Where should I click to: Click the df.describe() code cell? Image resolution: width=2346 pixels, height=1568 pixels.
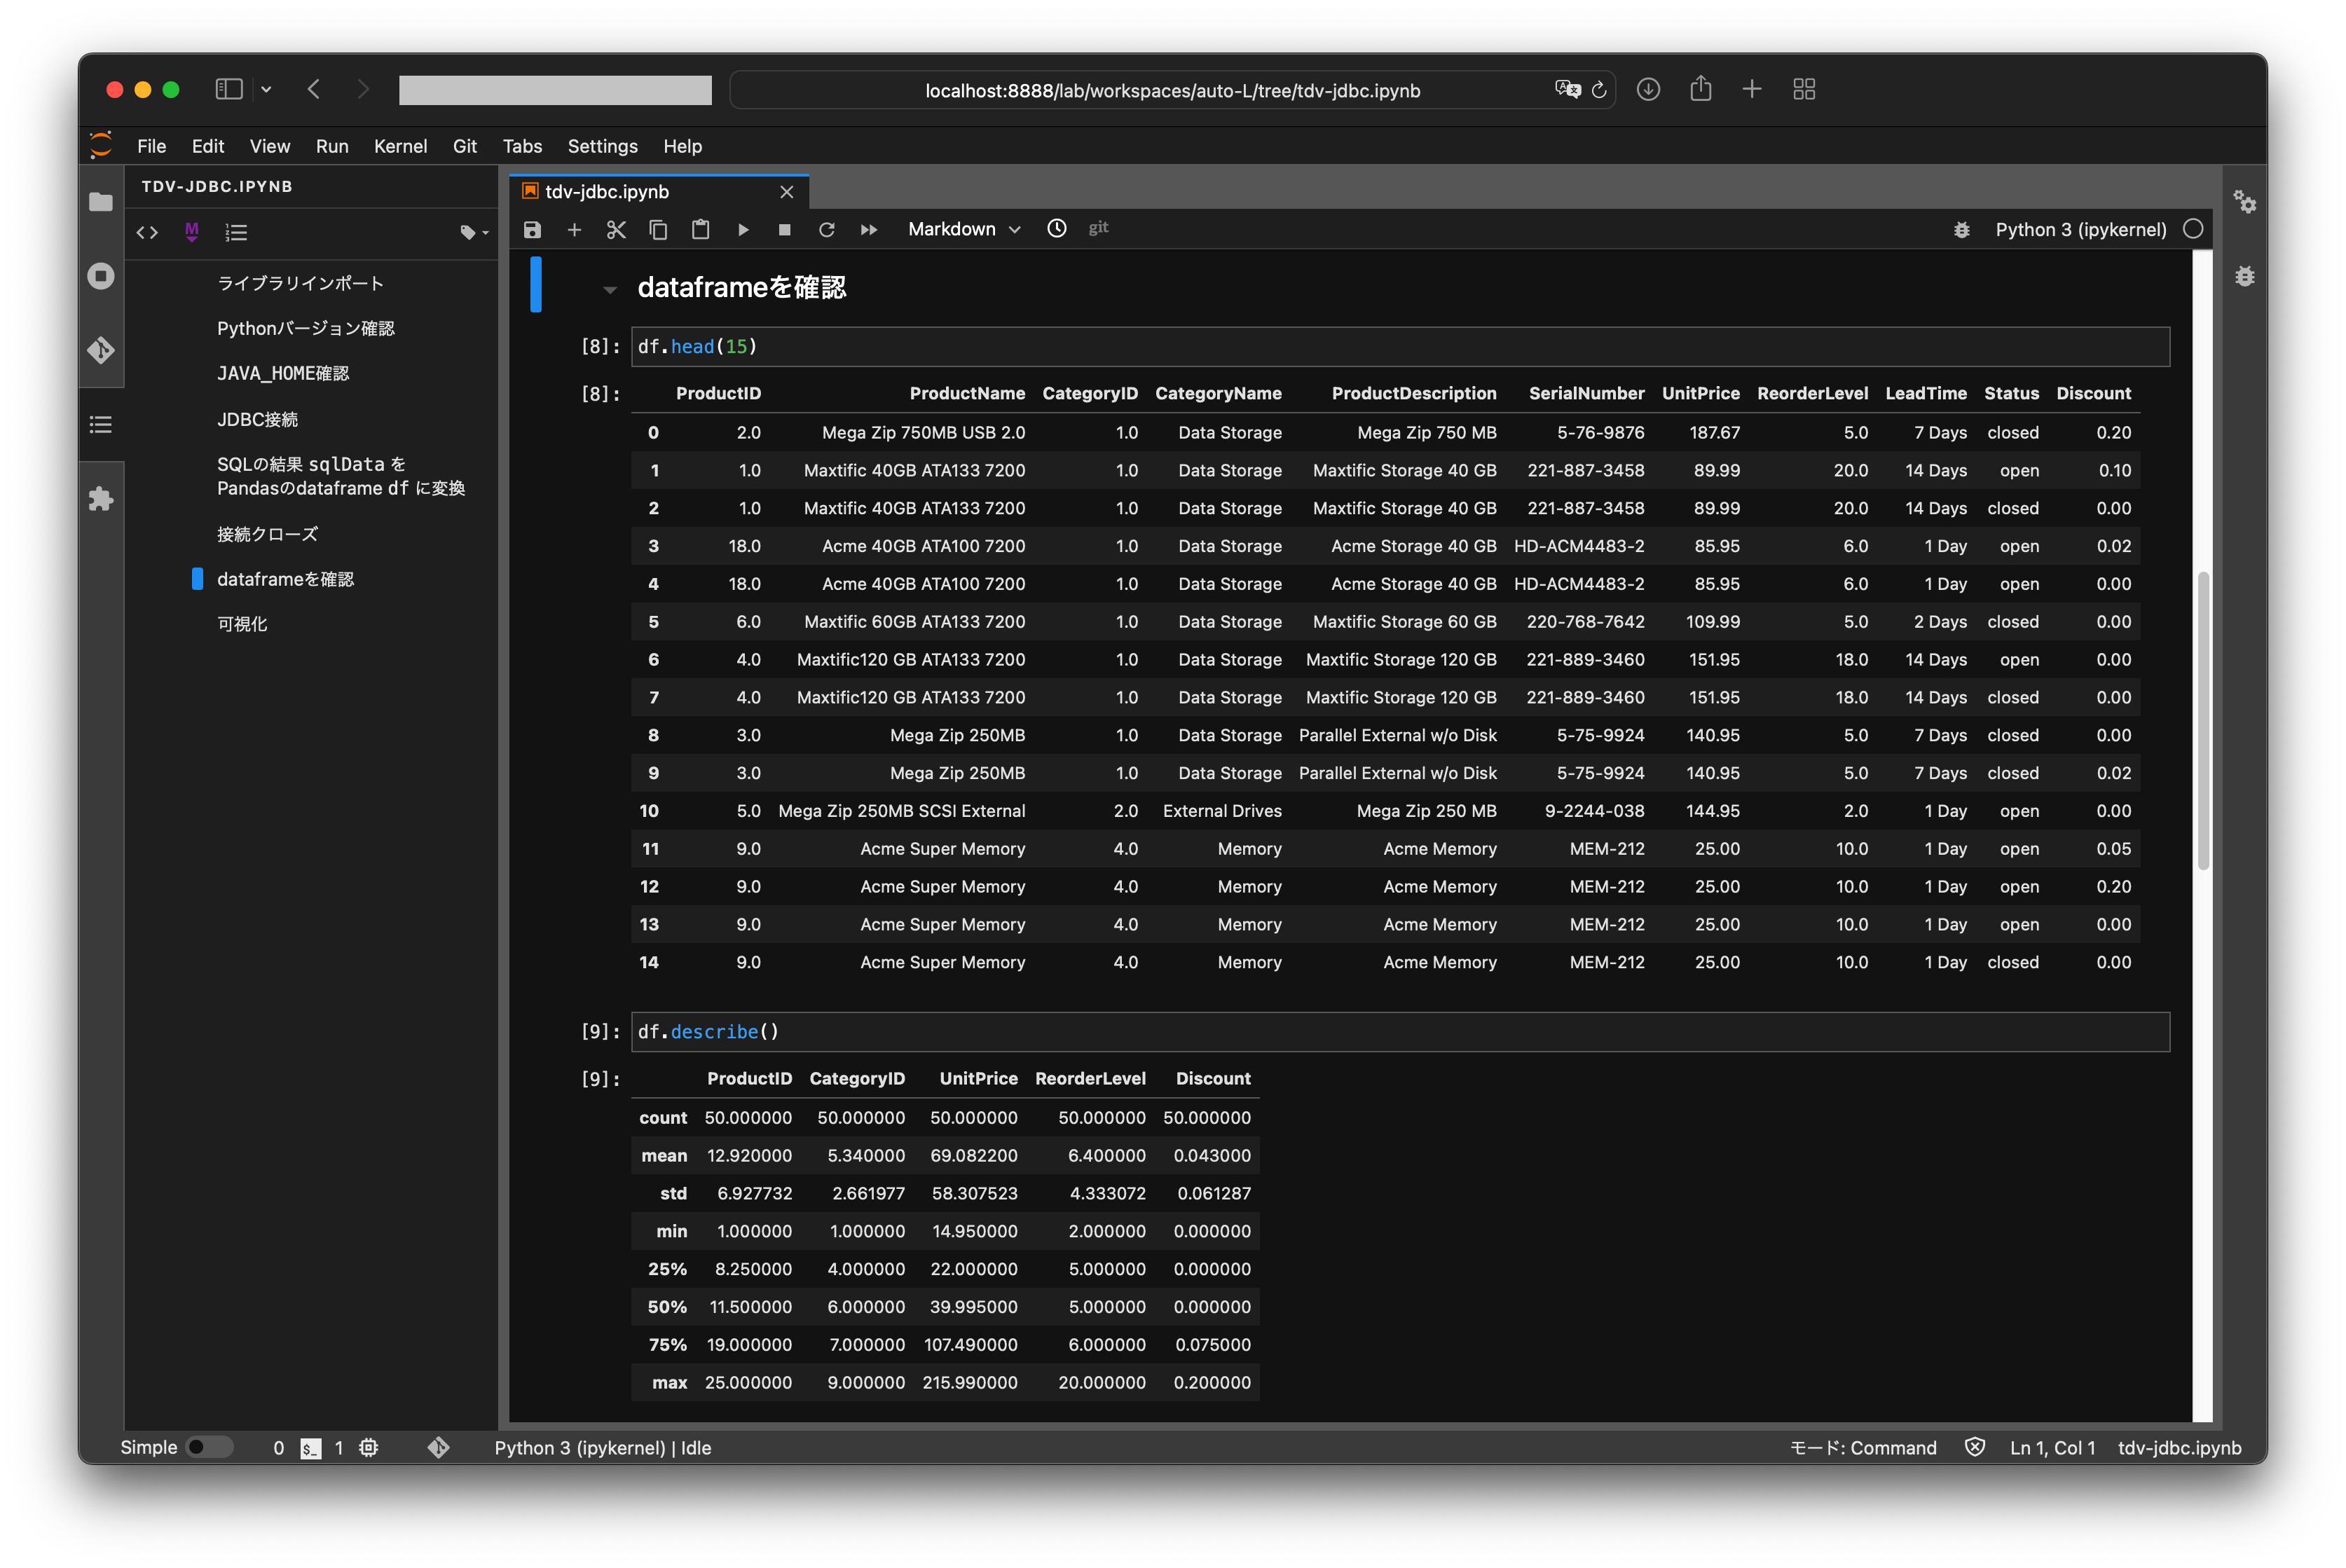1400,1031
